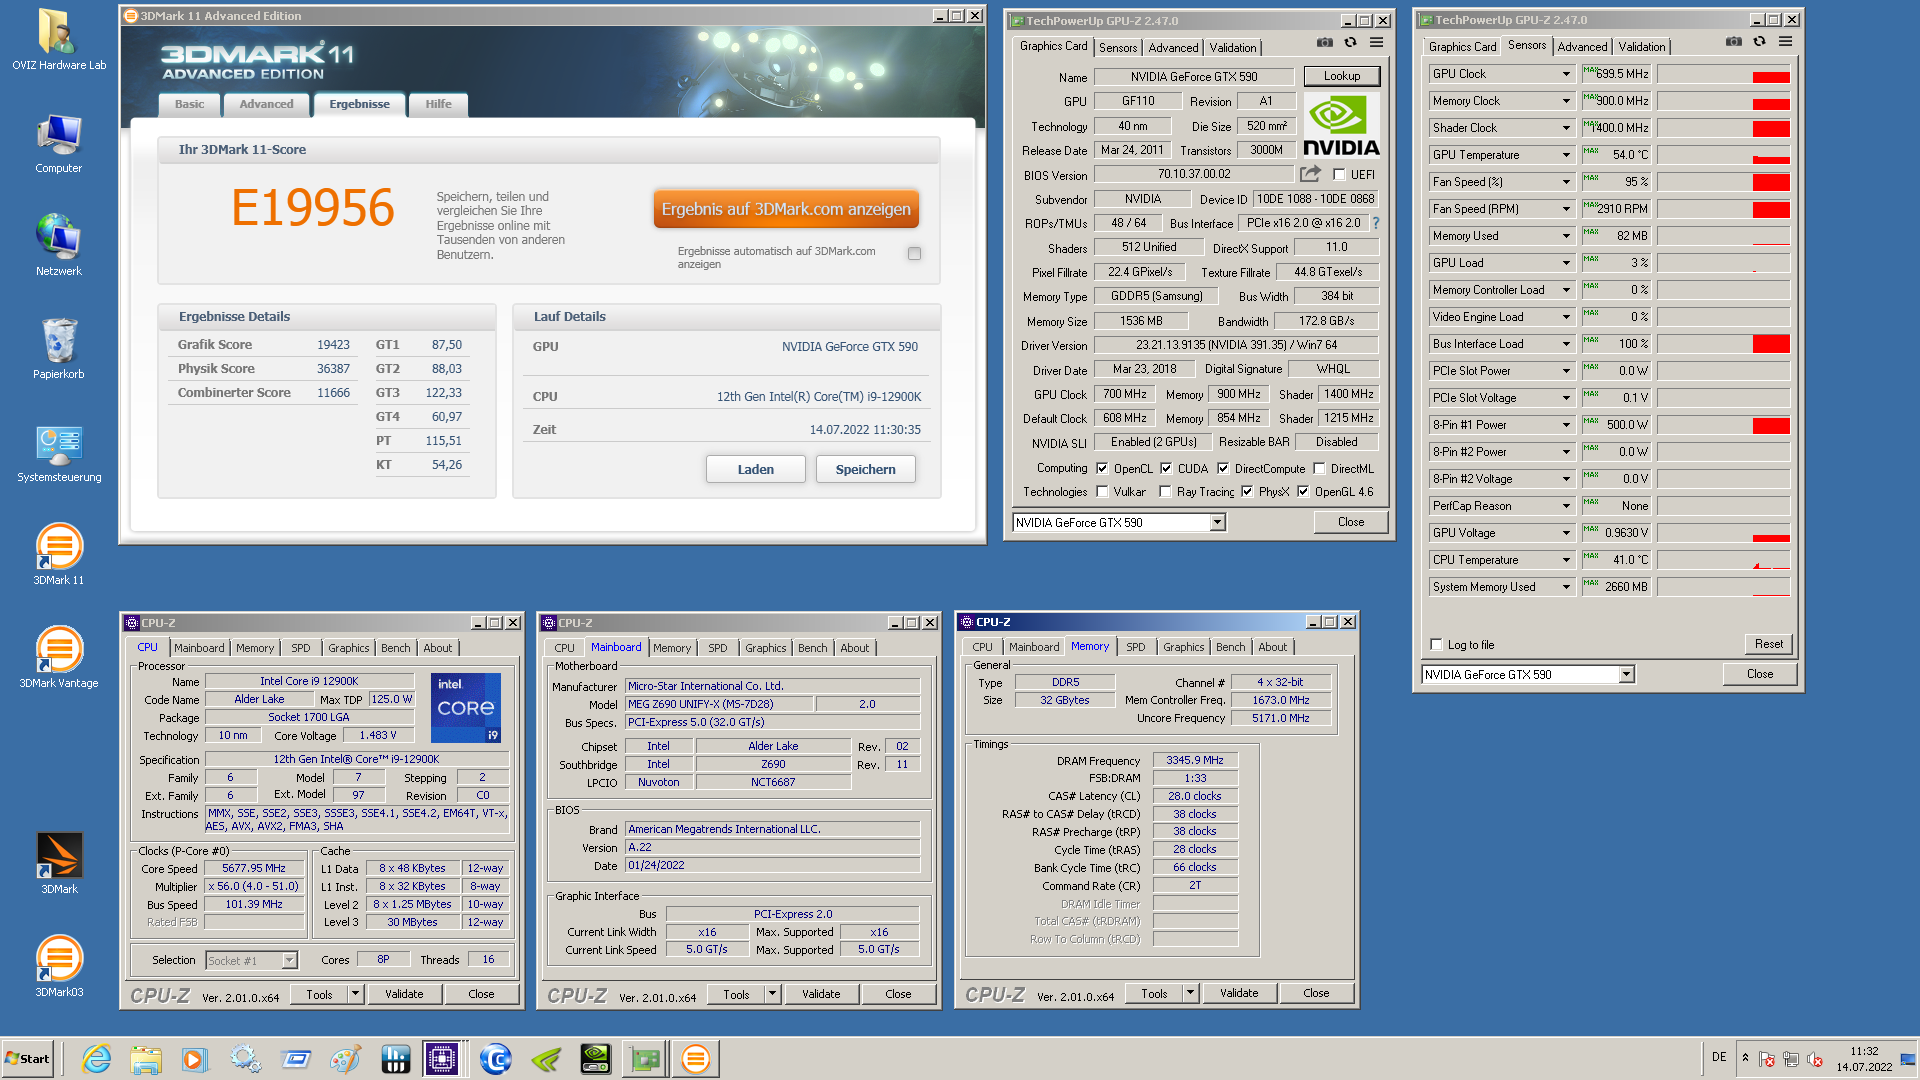The width and height of the screenshot is (1920, 1080).
Task: Toggle UEFI checkbox in GPU-Z
Action: 1339,174
